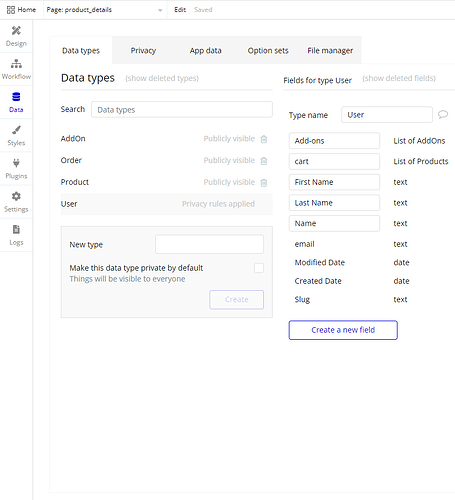The height and width of the screenshot is (500, 455).
Task: Select the User data type row
Action: click(x=166, y=204)
